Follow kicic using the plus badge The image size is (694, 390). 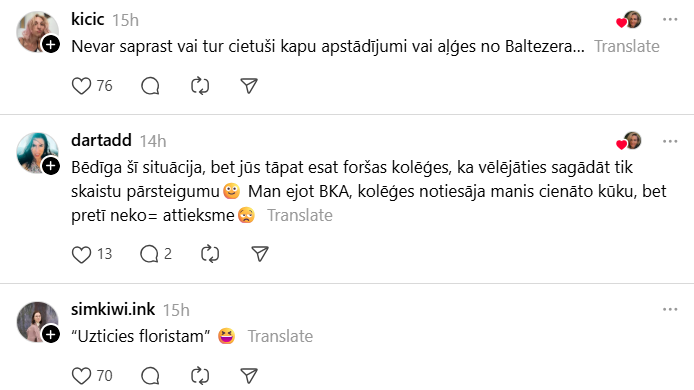(51, 44)
